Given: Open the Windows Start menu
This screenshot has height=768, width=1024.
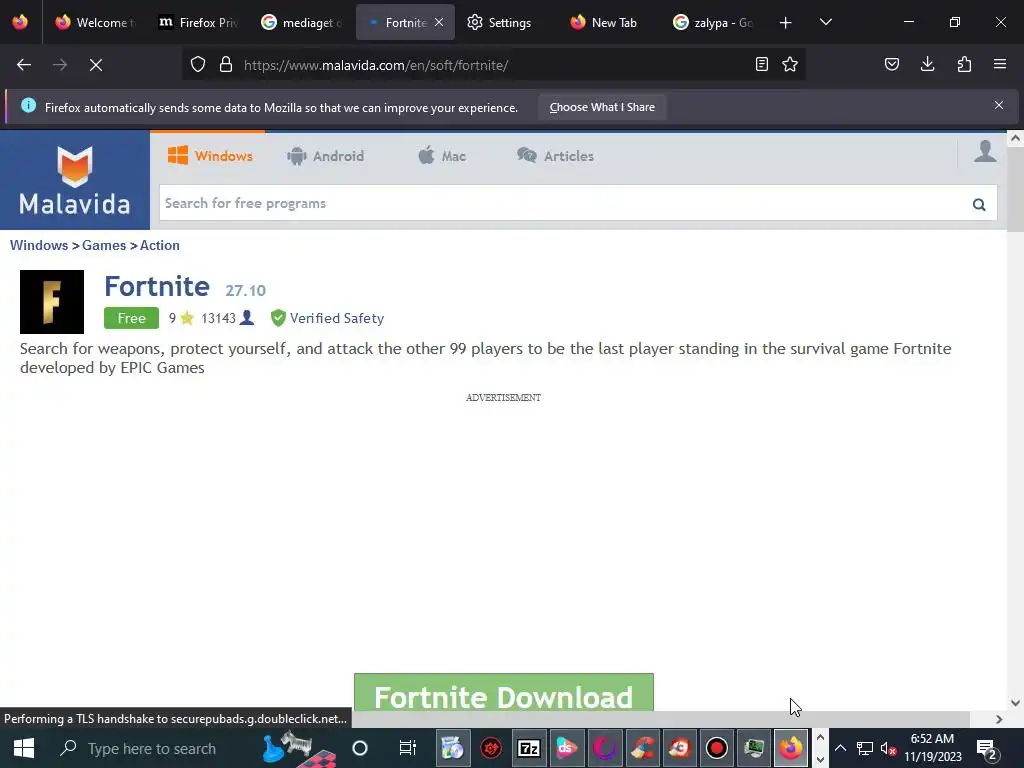Looking at the screenshot, I should 24,748.
